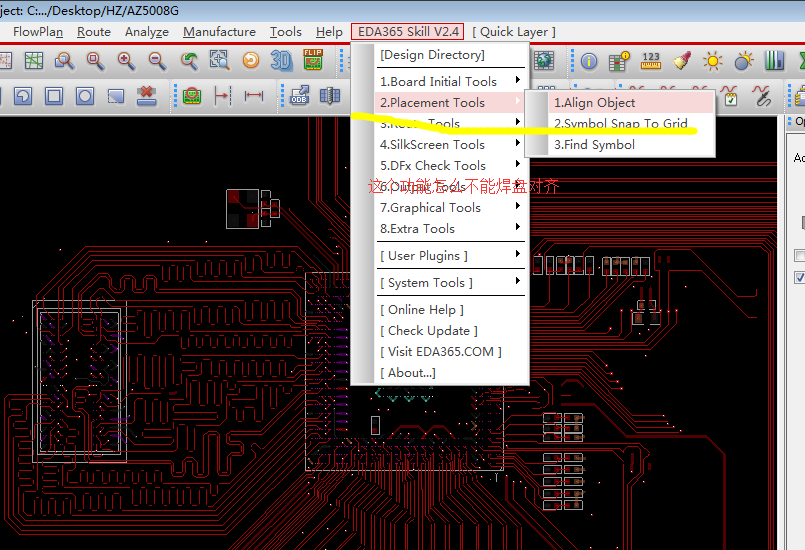
Task: Click the table with info badge icon
Action: click(x=620, y=61)
